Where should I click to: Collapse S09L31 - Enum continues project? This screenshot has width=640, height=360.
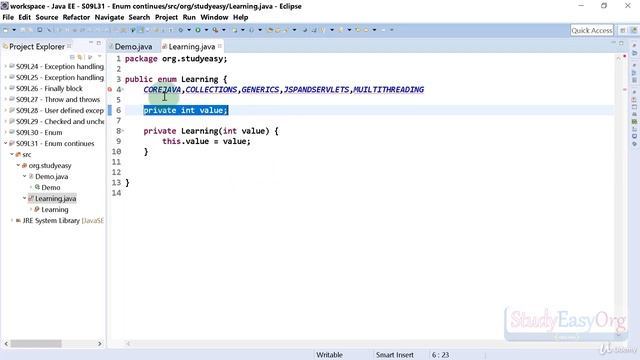[5, 143]
